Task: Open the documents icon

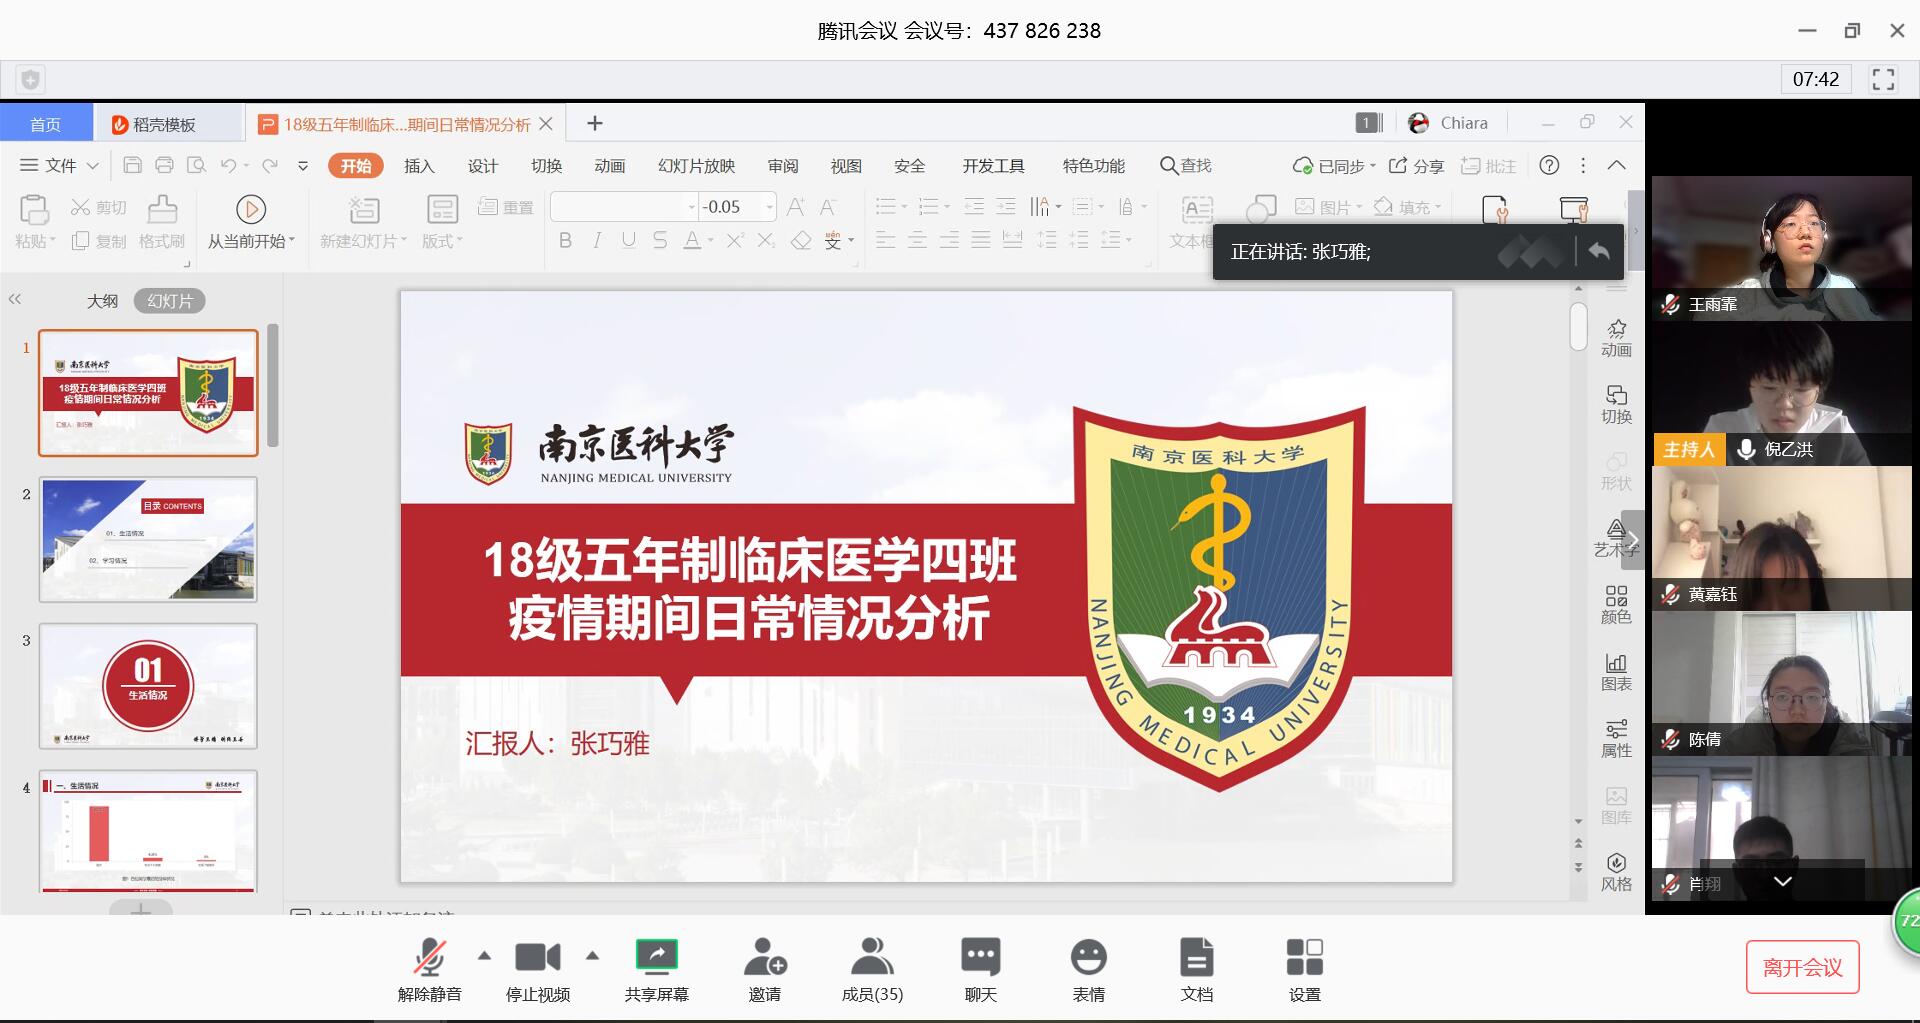Action: pyautogui.click(x=1196, y=957)
